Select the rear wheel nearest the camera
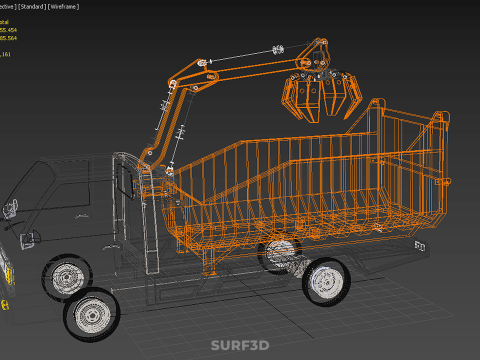480x360 pixels. [326, 282]
